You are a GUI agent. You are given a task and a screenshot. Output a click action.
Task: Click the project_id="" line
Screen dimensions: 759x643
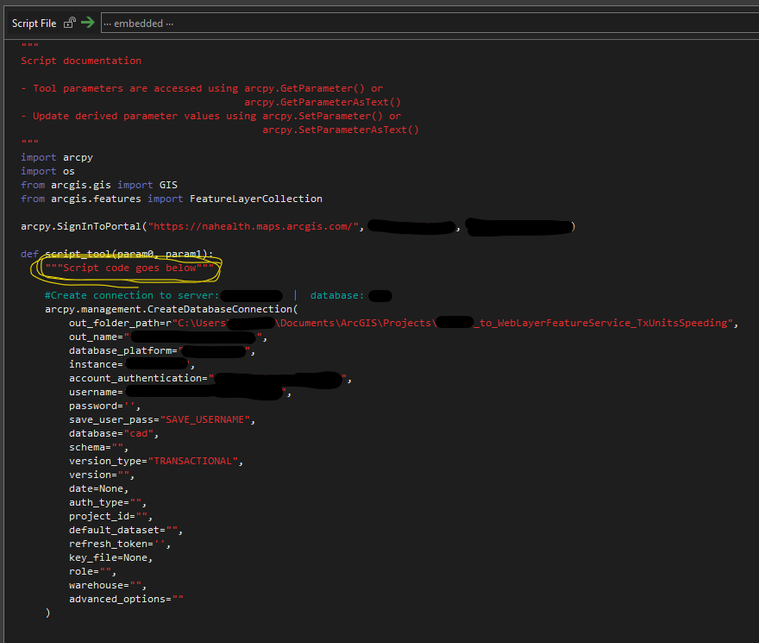click(x=111, y=516)
